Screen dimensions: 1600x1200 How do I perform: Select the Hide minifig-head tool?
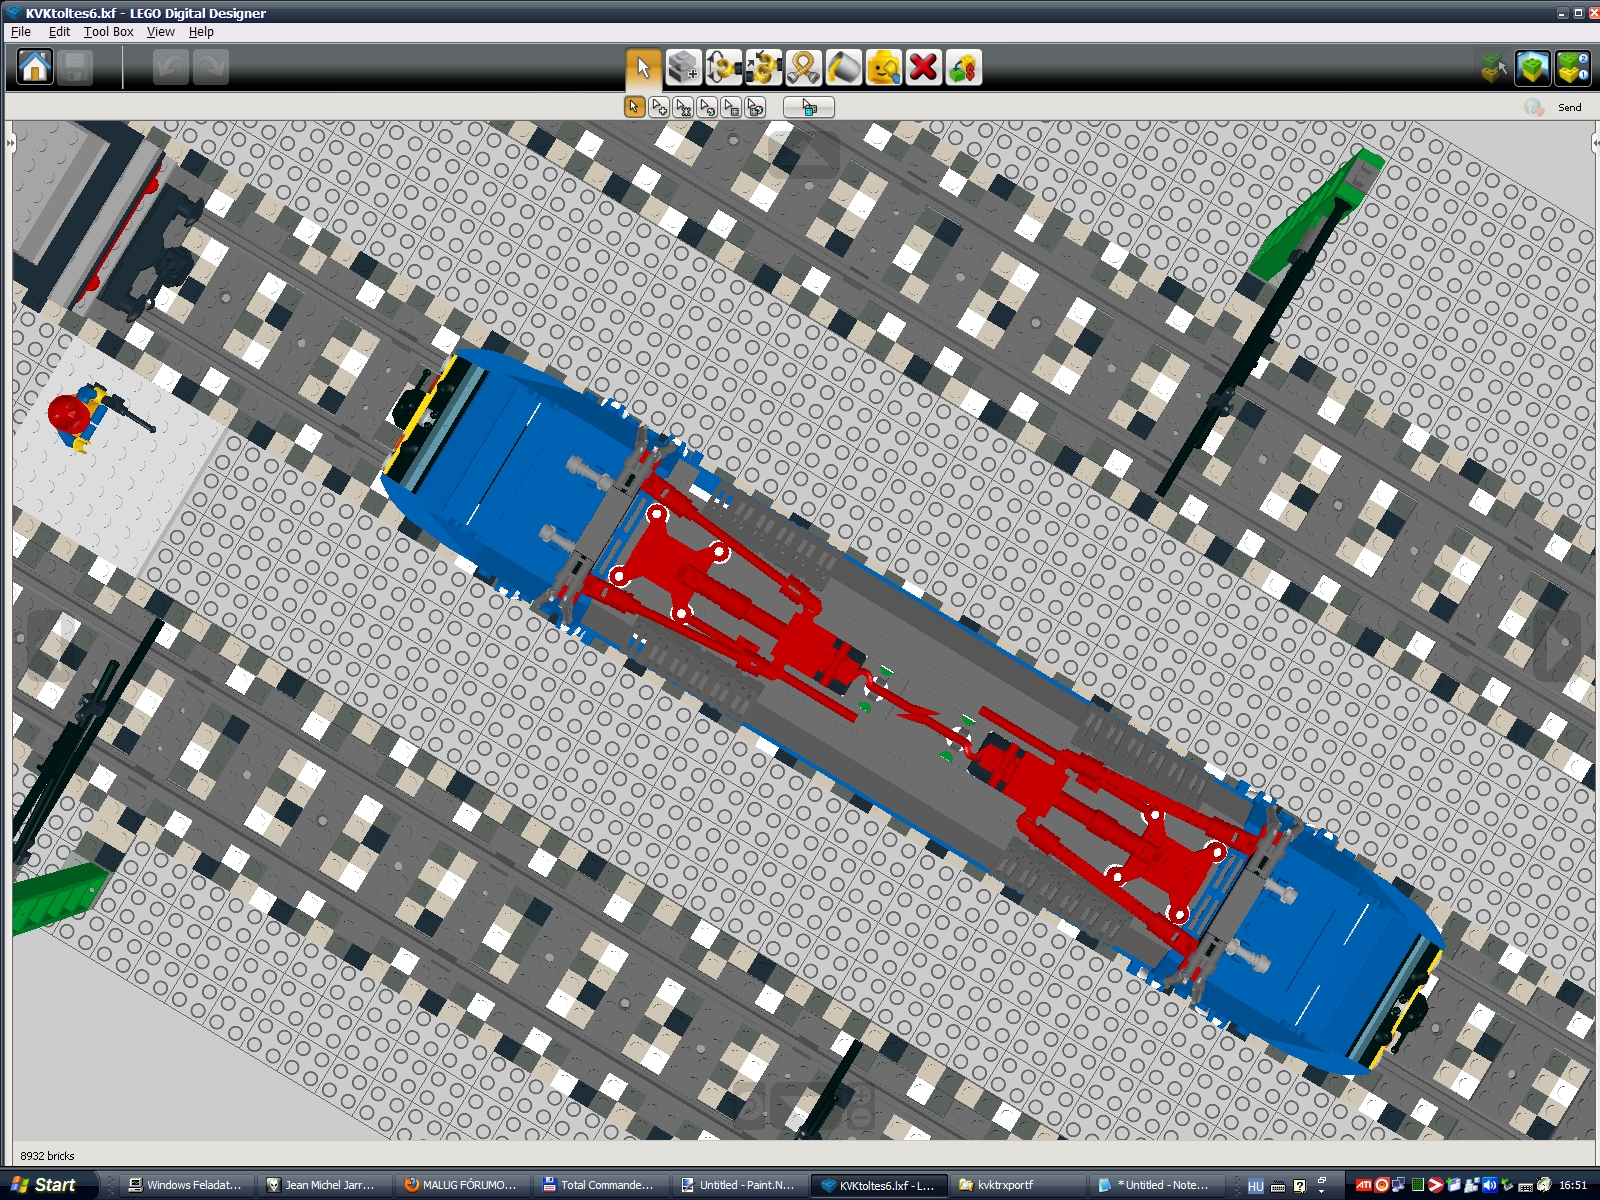(884, 68)
